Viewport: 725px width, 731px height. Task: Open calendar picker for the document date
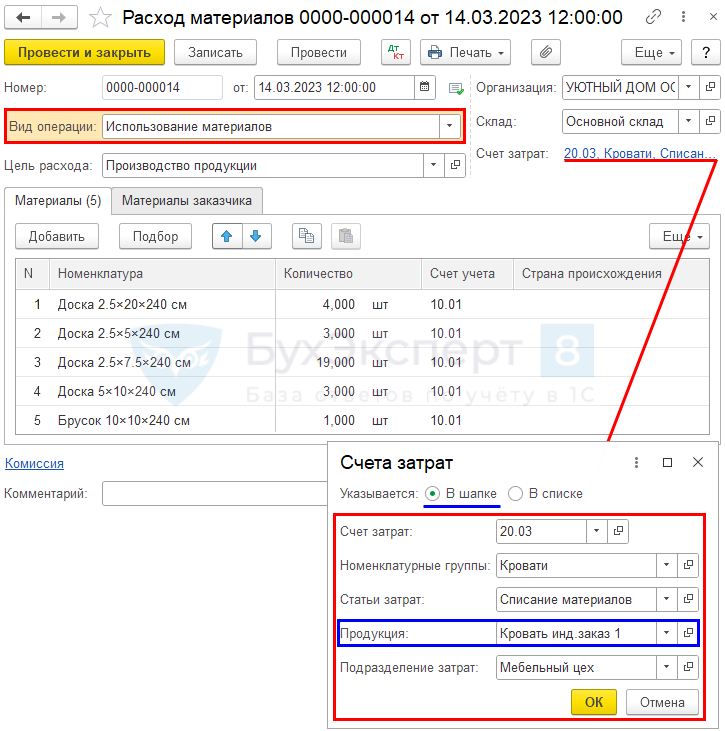tap(424, 87)
